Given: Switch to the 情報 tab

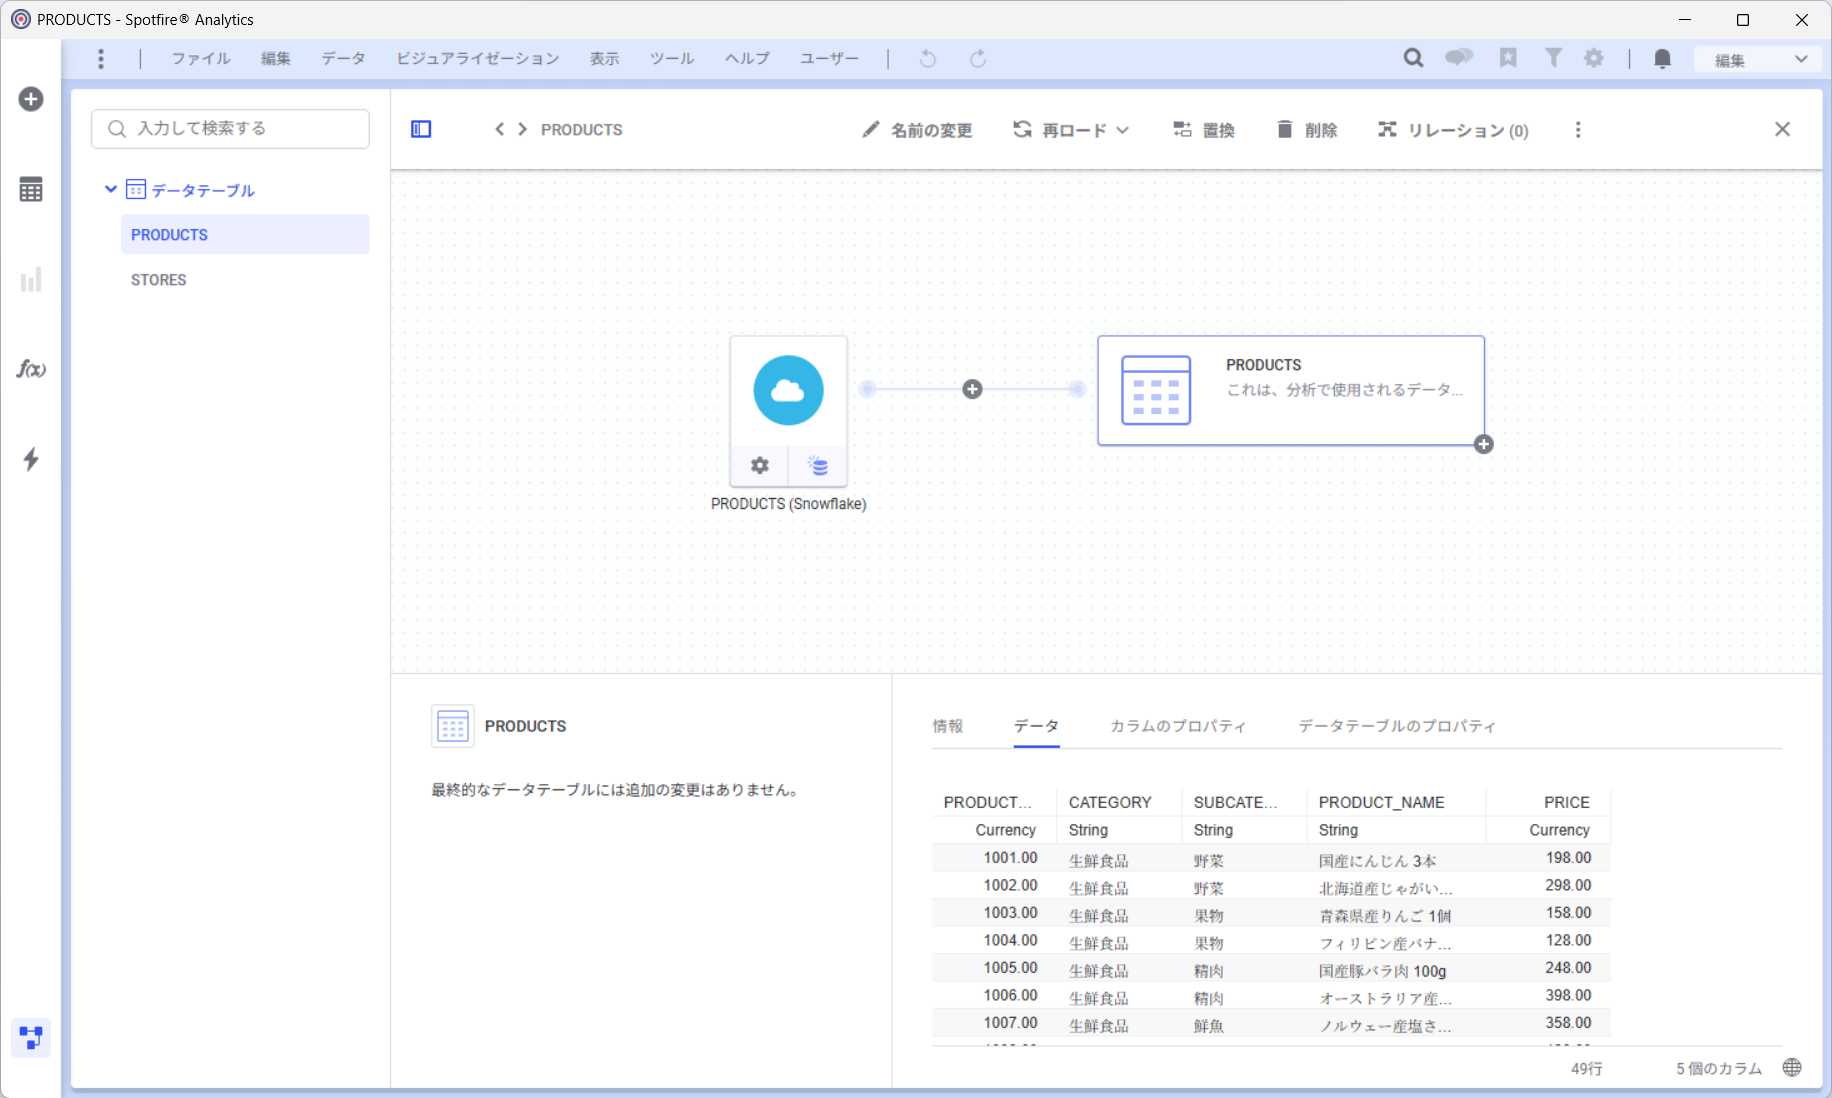Looking at the screenshot, I should [x=948, y=726].
